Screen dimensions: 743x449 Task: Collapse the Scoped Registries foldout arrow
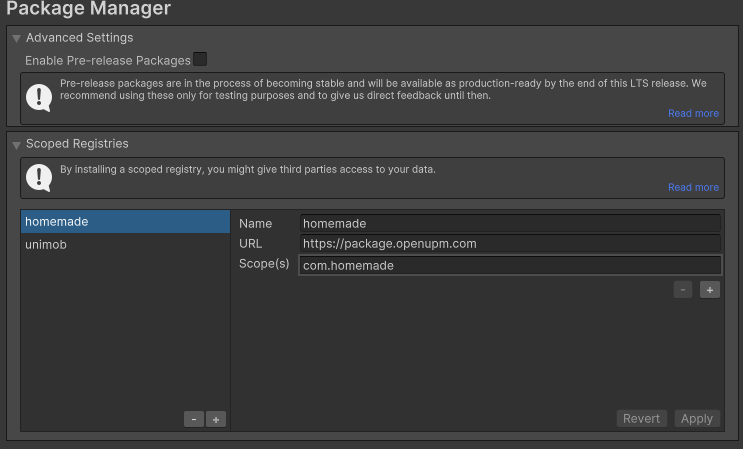(x=16, y=145)
